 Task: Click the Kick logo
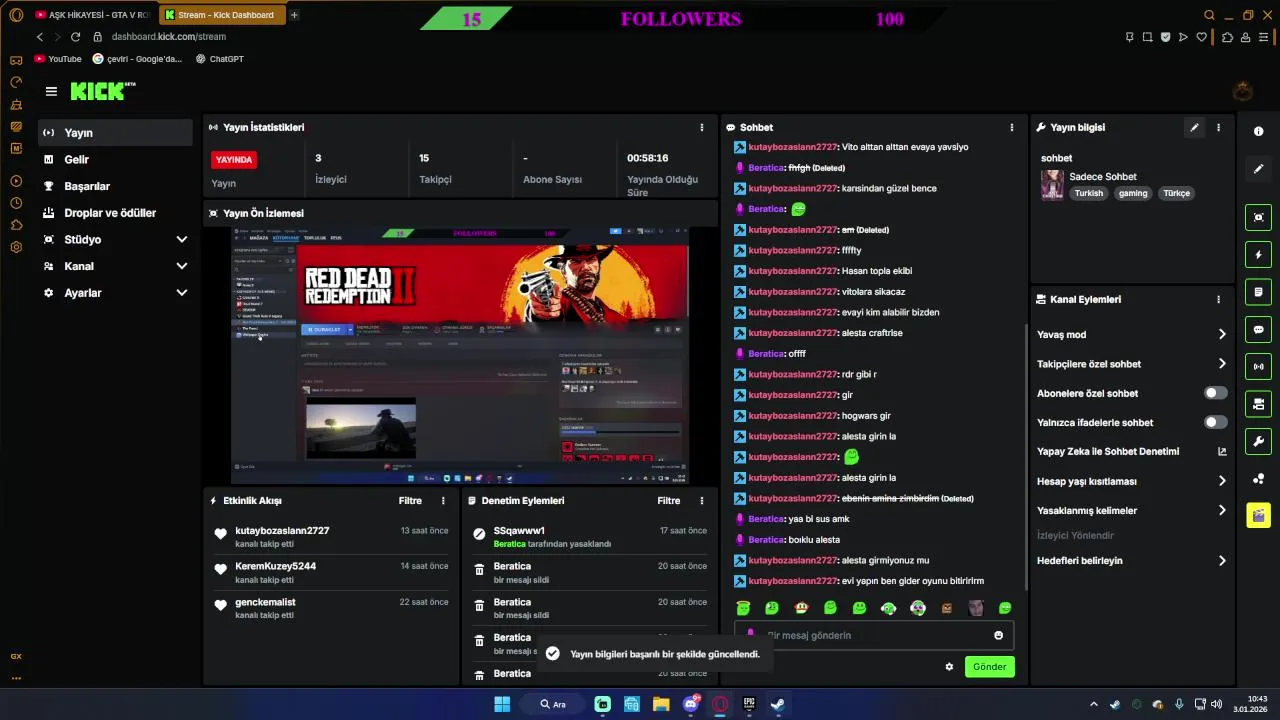tap(102, 91)
